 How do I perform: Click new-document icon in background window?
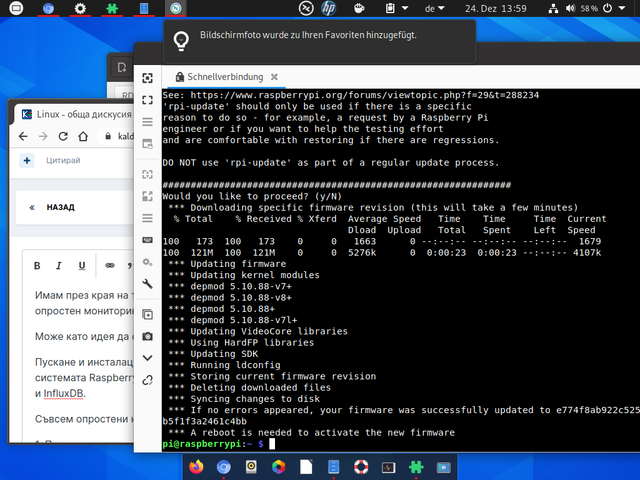pos(122,67)
